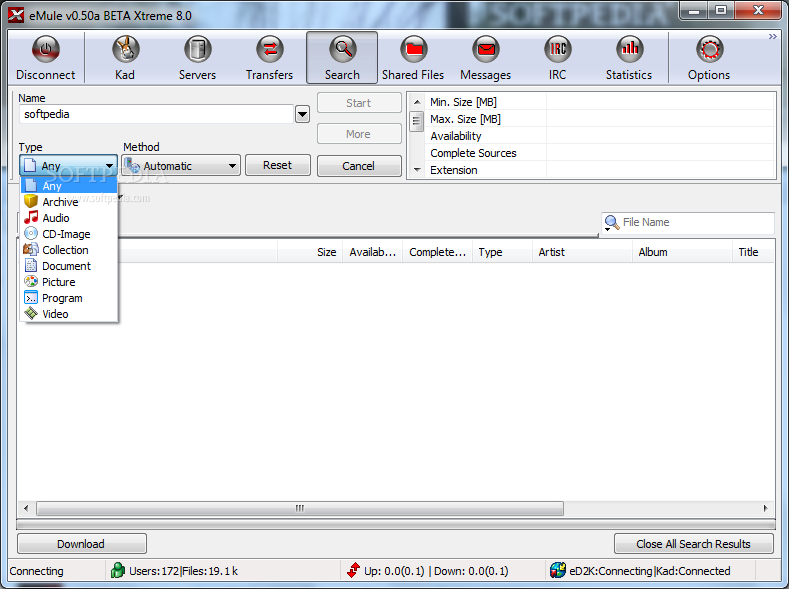Click the filter list scroll-down arrow
The image size is (789, 589).
coord(417,170)
